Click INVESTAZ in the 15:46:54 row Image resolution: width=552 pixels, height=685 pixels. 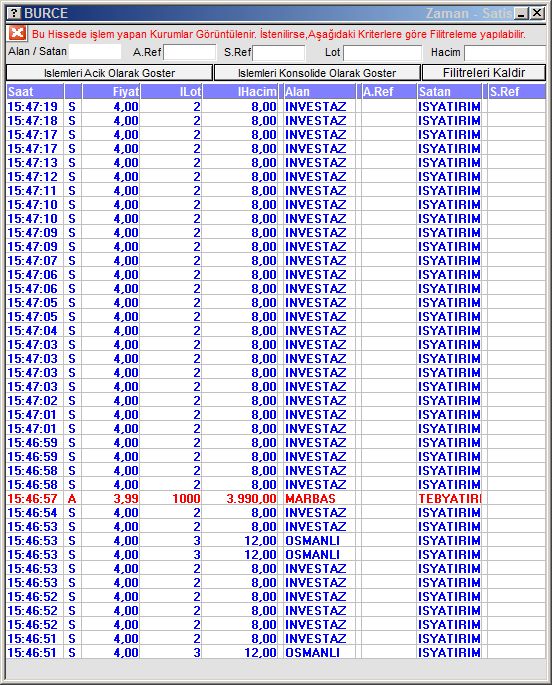point(315,512)
